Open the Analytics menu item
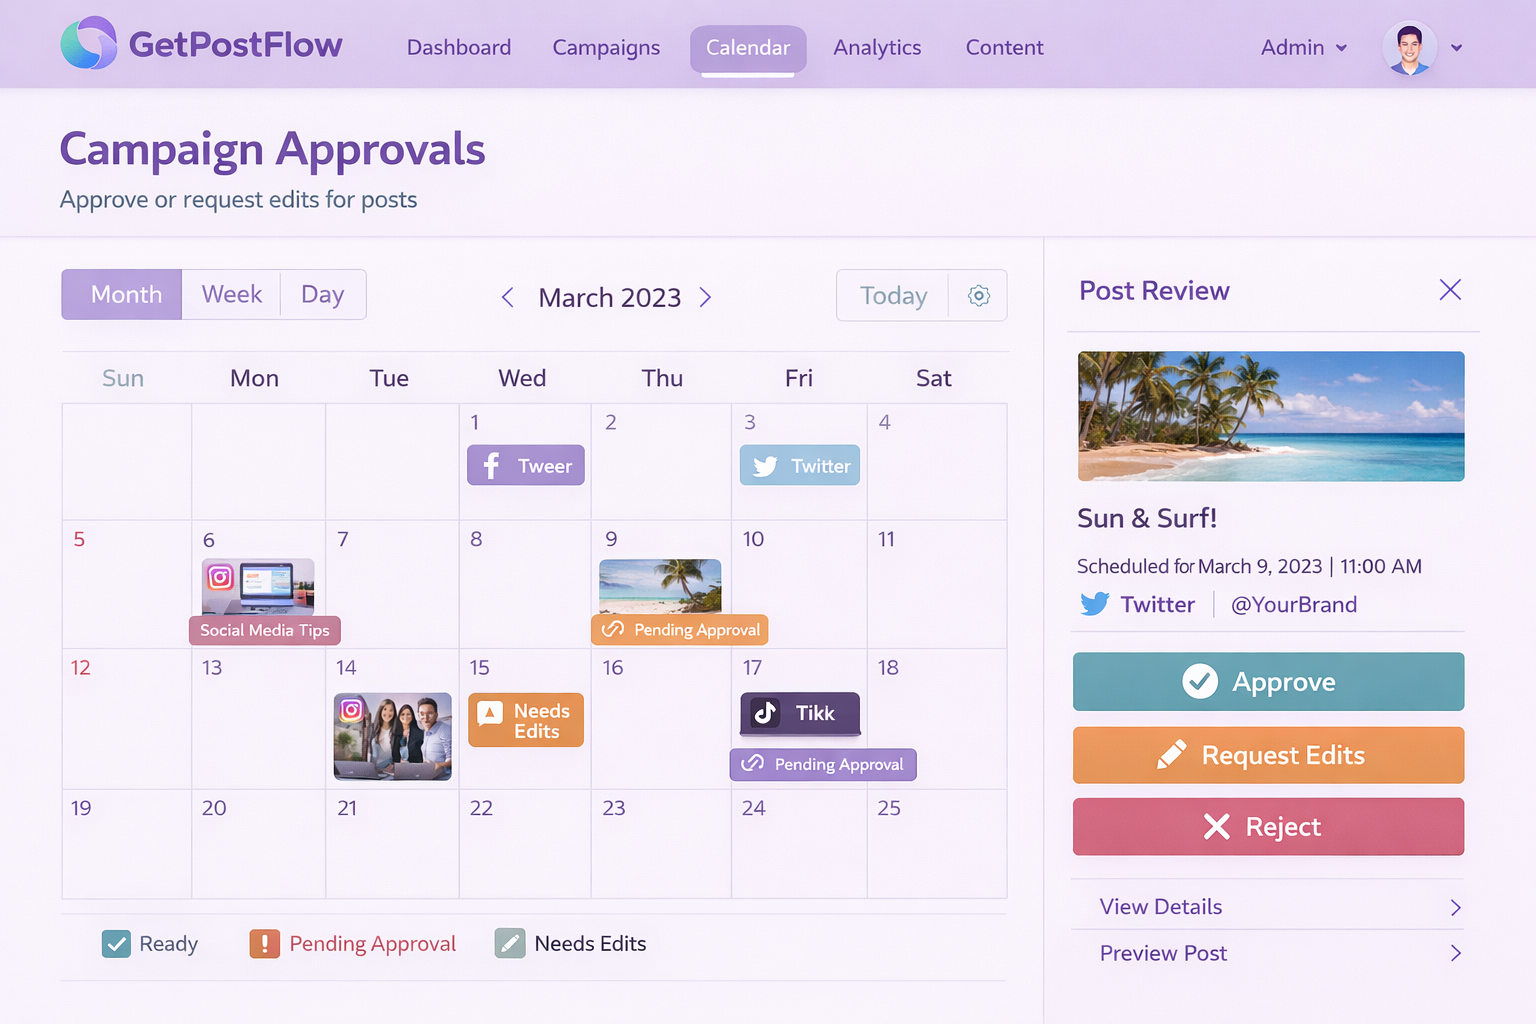 [x=877, y=47]
